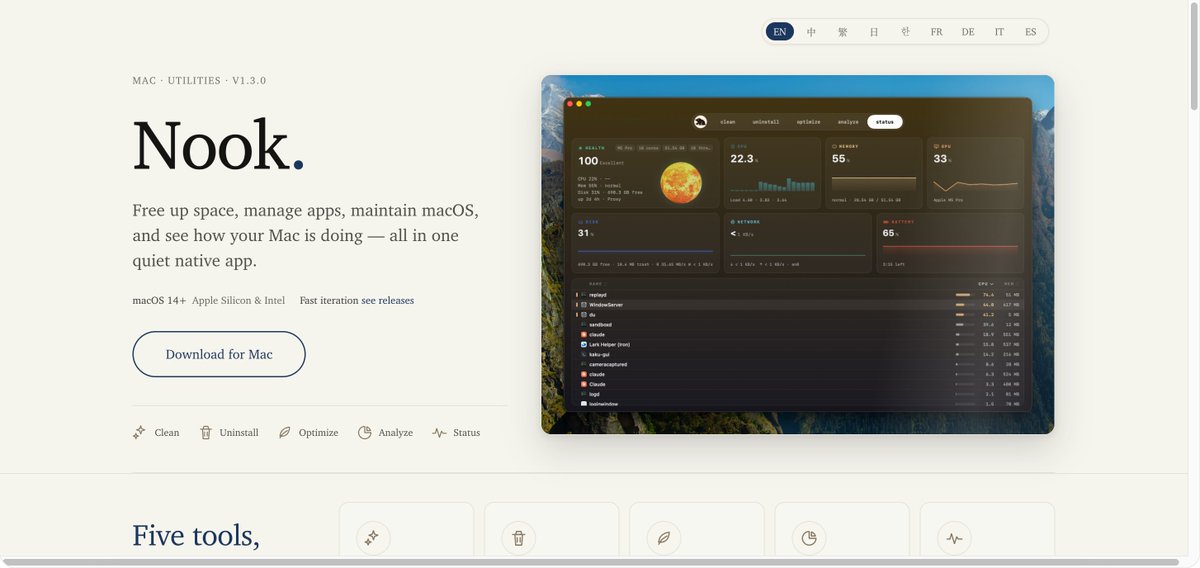The width and height of the screenshot is (1200, 568).
Task: Switch language to ES
Action: click(x=1031, y=32)
